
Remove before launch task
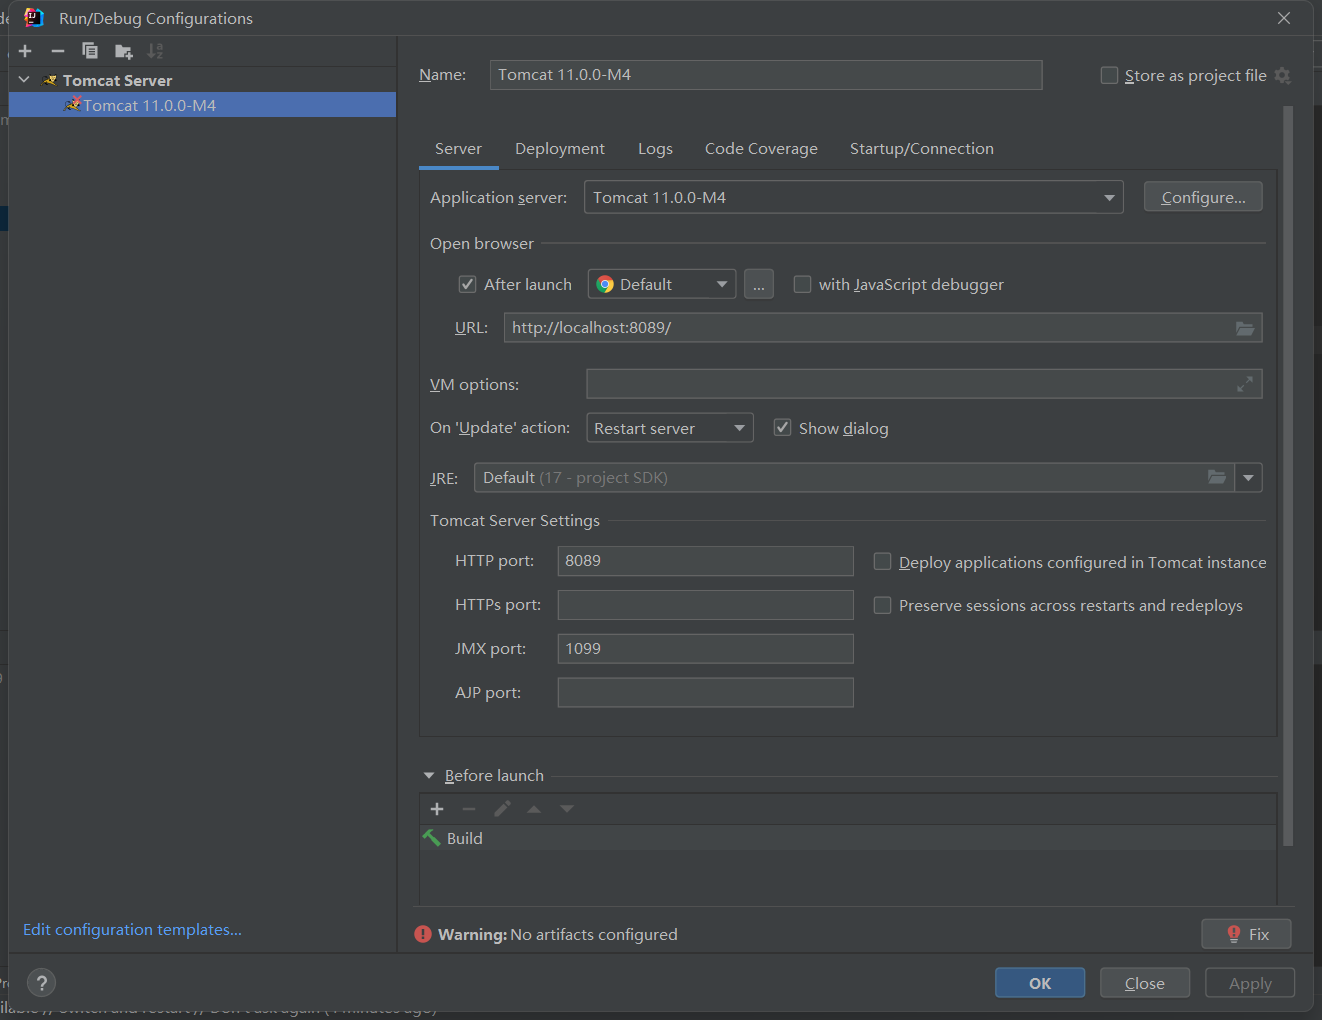pyautogui.click(x=469, y=809)
